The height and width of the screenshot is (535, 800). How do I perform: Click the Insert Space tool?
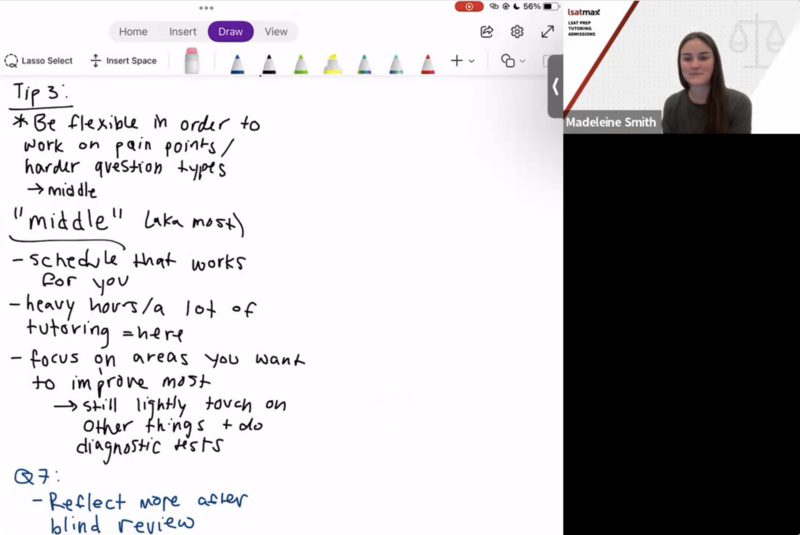pyautogui.click(x=123, y=61)
